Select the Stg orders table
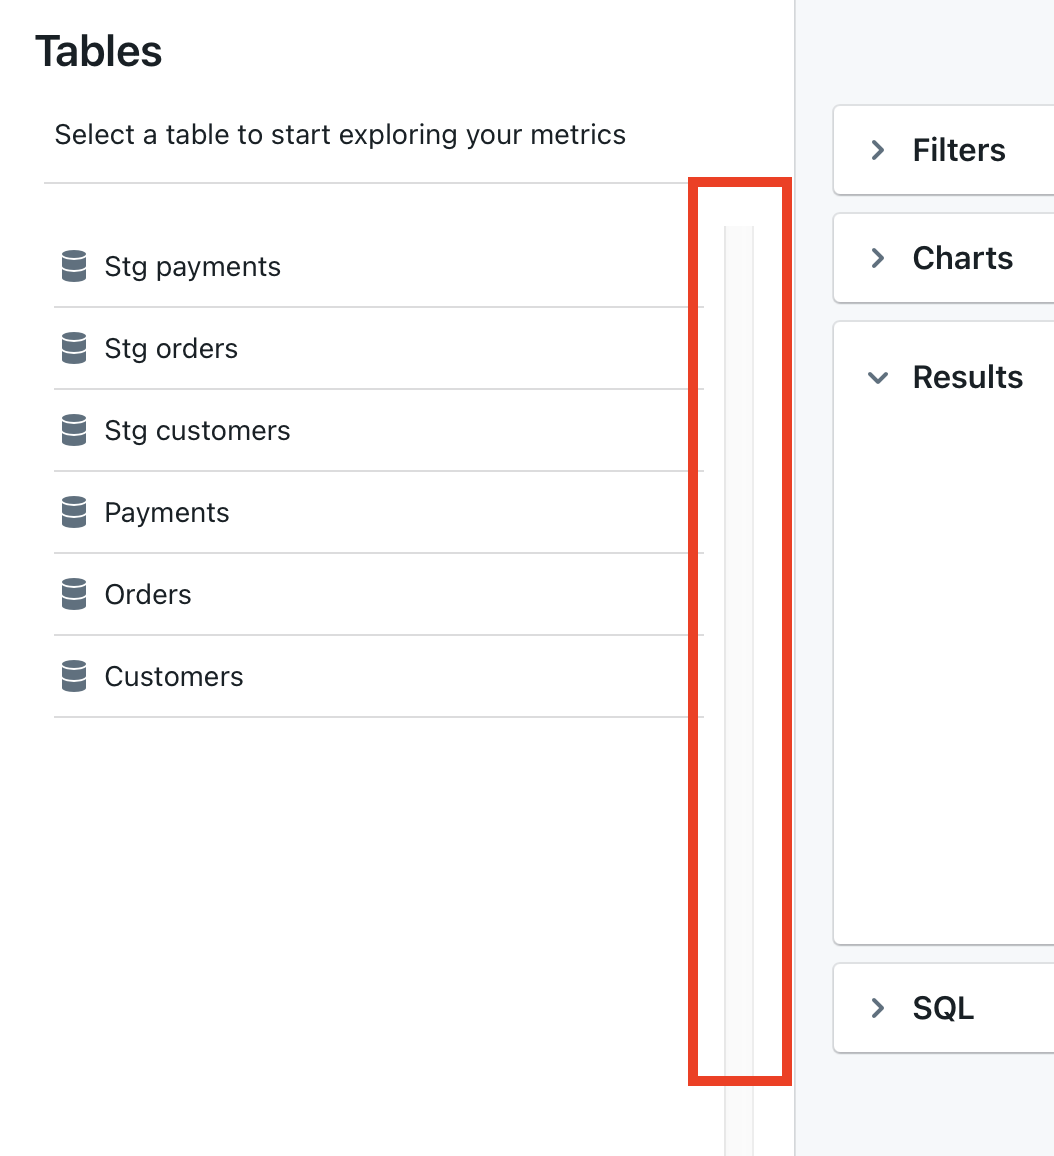Viewport: 1054px width, 1156px height. (171, 348)
